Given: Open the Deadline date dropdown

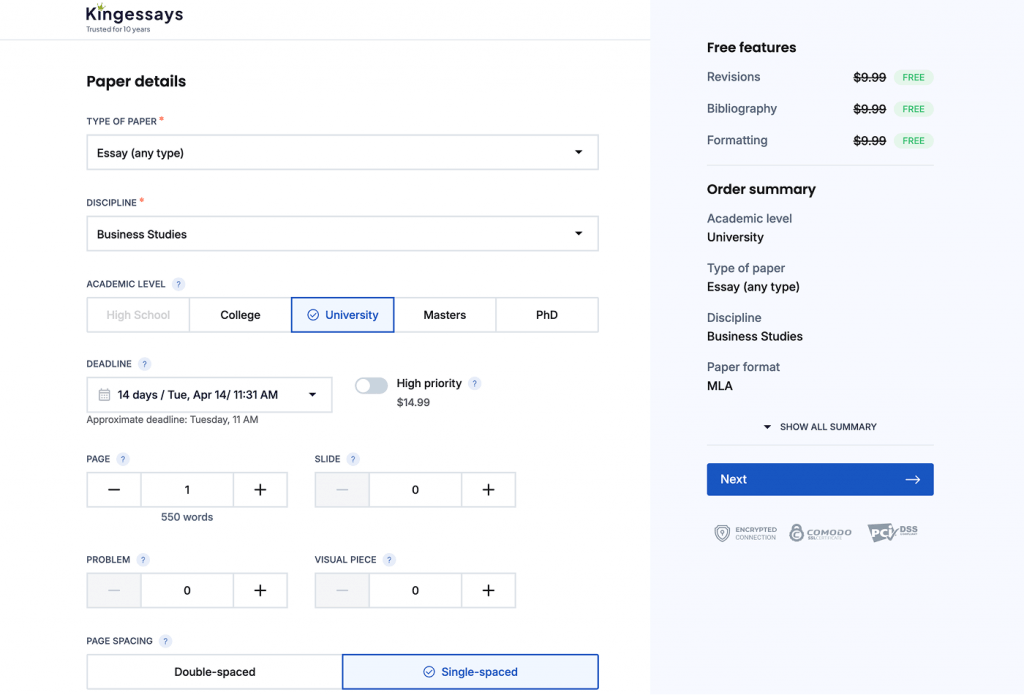Looking at the screenshot, I should (x=209, y=395).
